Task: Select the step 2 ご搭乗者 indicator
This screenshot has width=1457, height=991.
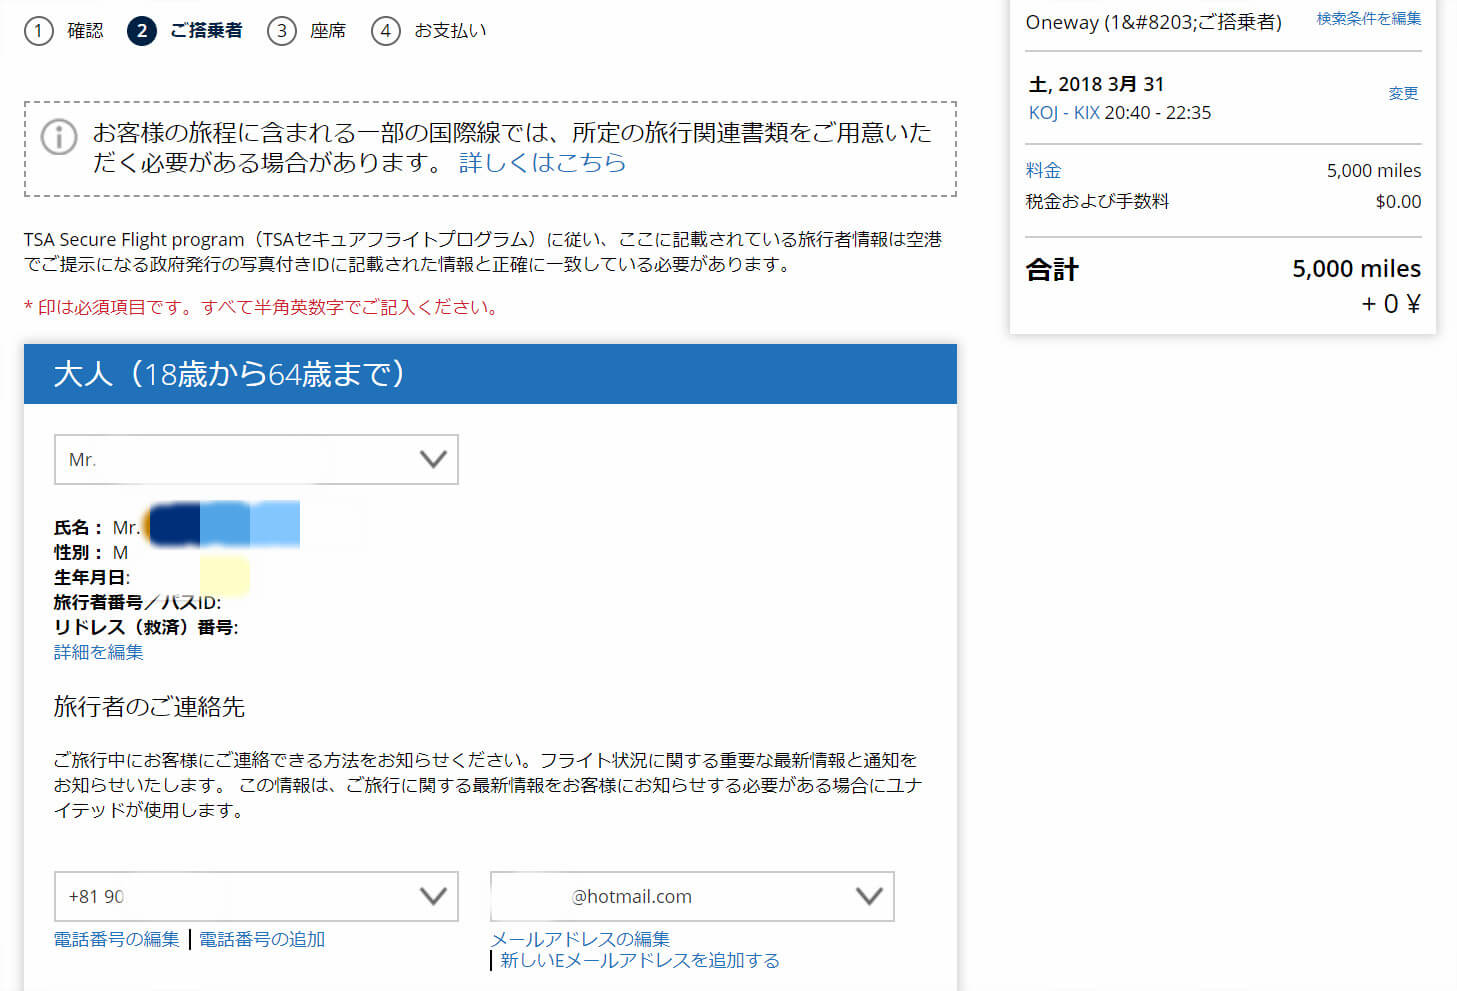Action: (x=142, y=31)
